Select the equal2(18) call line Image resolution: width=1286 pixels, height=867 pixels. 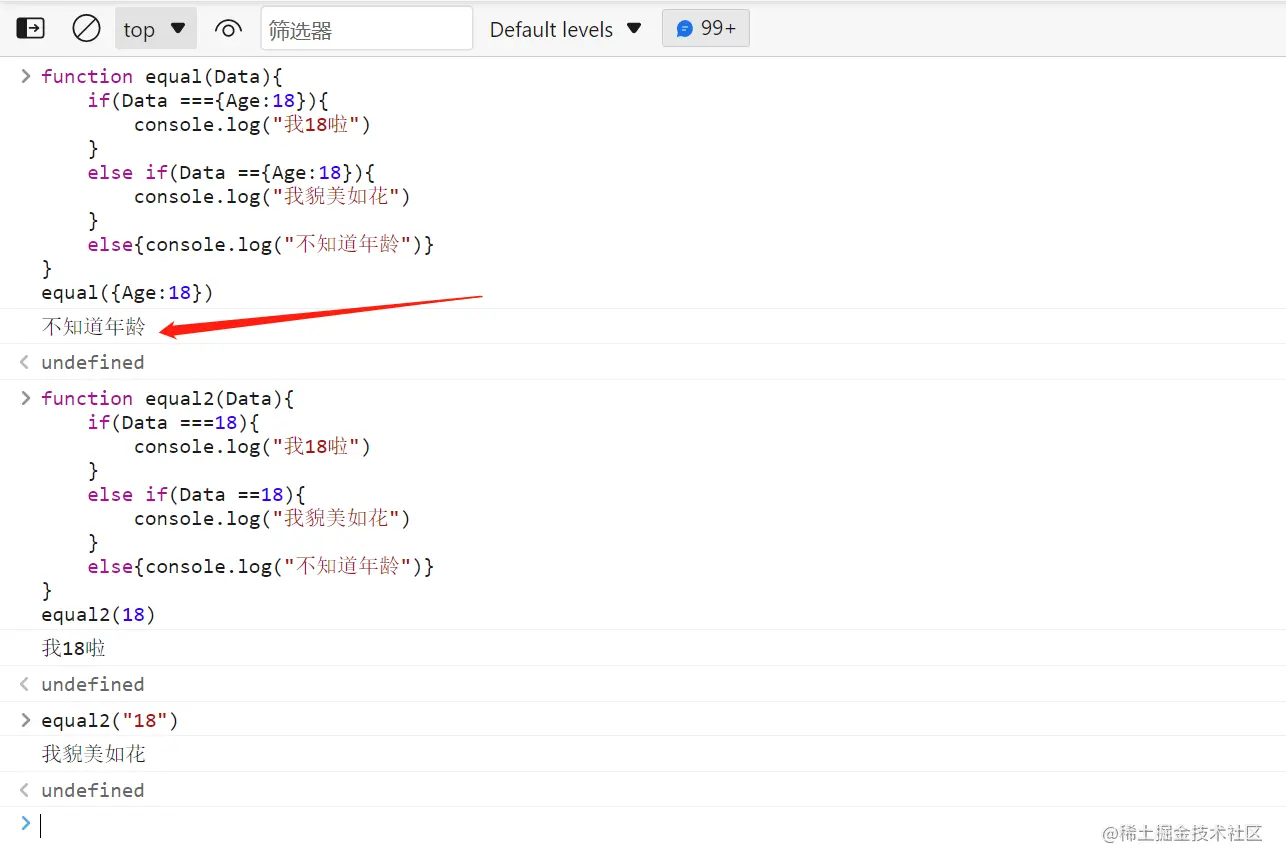[98, 614]
